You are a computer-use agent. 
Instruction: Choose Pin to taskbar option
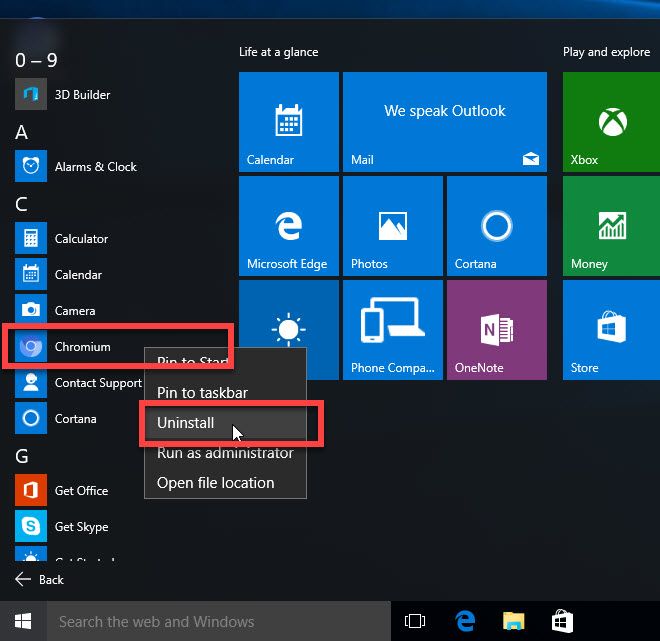[202, 393]
